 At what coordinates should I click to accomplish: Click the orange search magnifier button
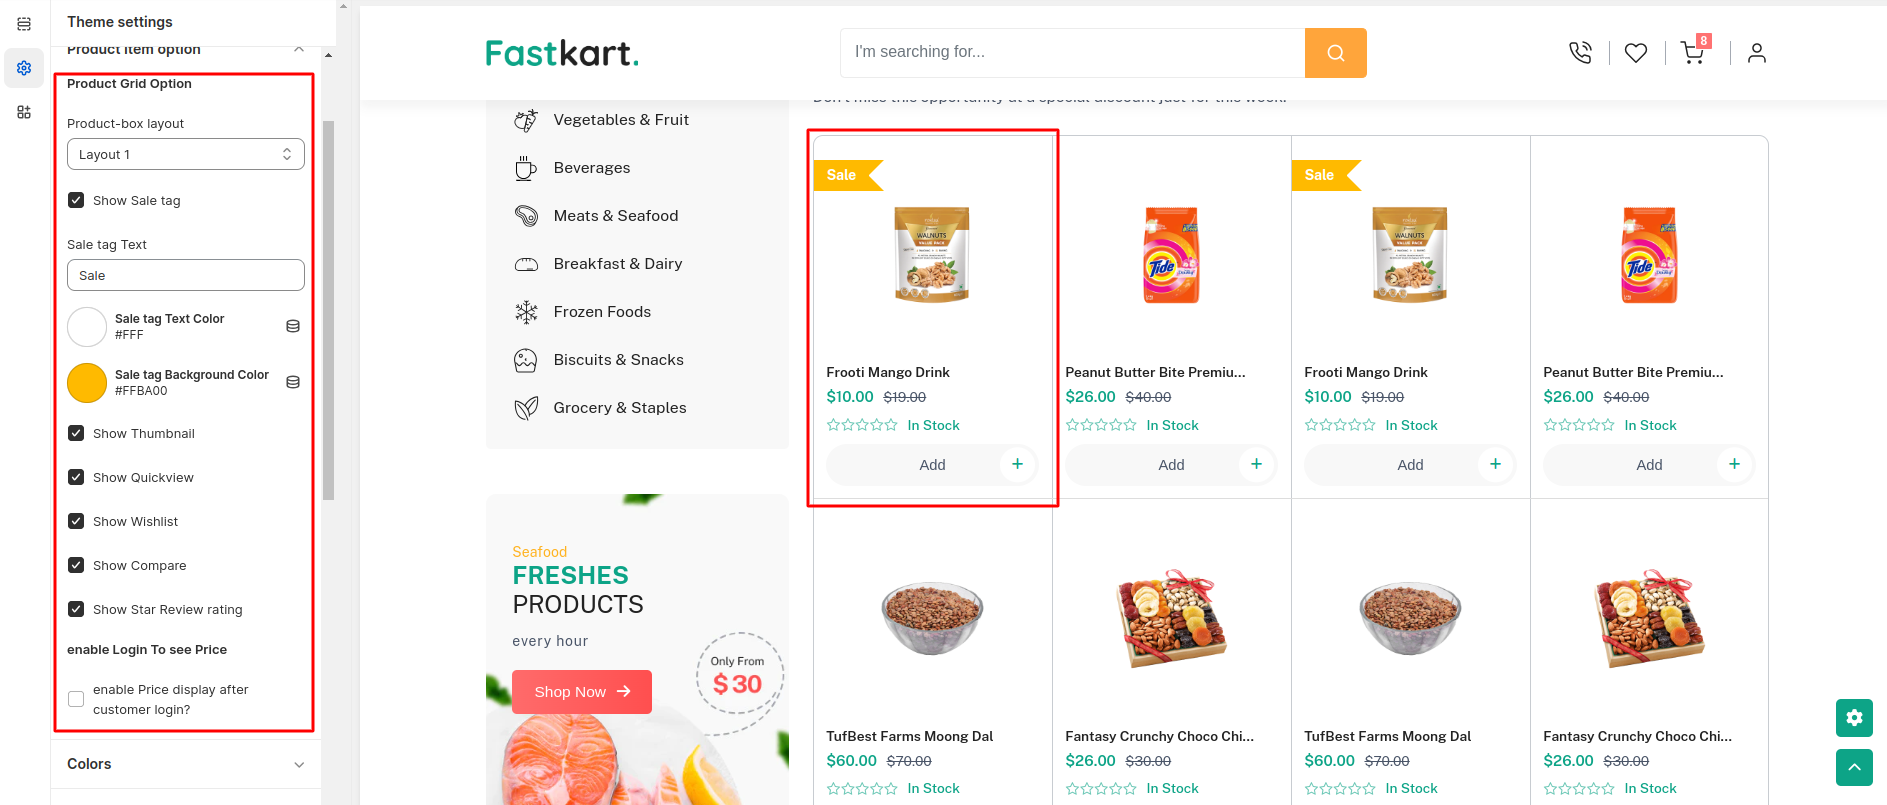pyautogui.click(x=1335, y=53)
